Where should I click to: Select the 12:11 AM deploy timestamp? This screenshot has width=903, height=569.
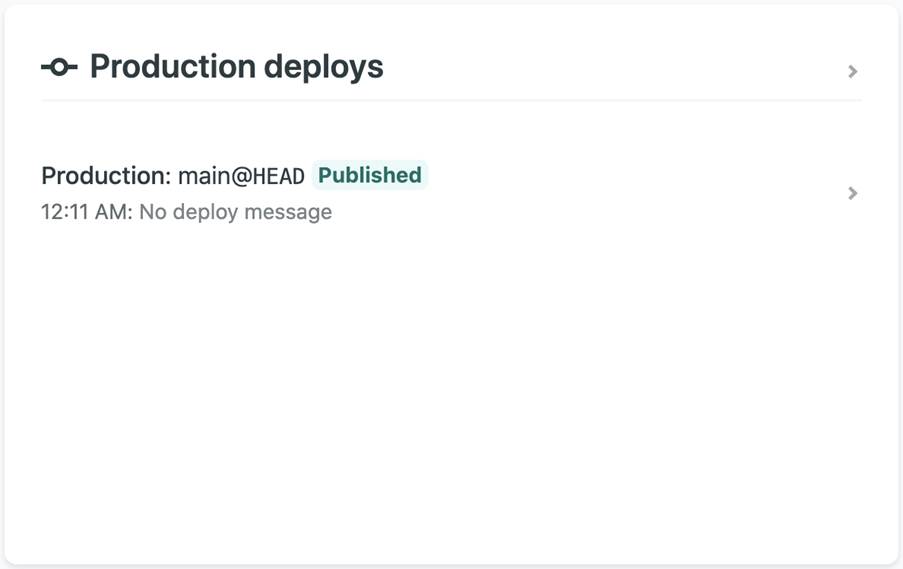pyautogui.click(x=86, y=212)
